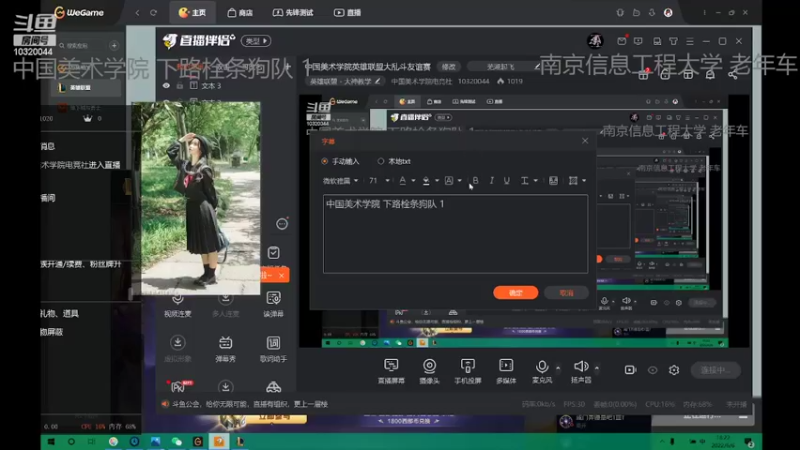The height and width of the screenshot is (450, 800).
Task: Click the Windows Start button on taskbar
Action: (x=51, y=442)
